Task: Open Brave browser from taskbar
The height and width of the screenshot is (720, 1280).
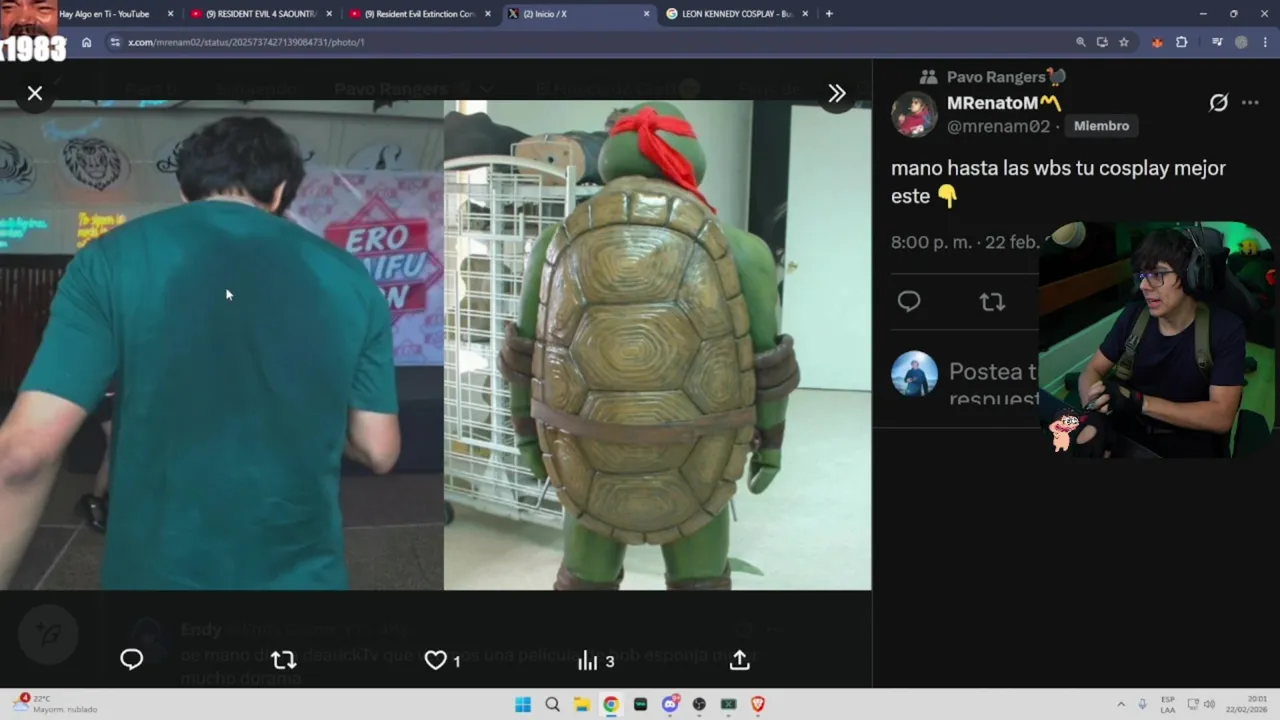Action: point(758,704)
